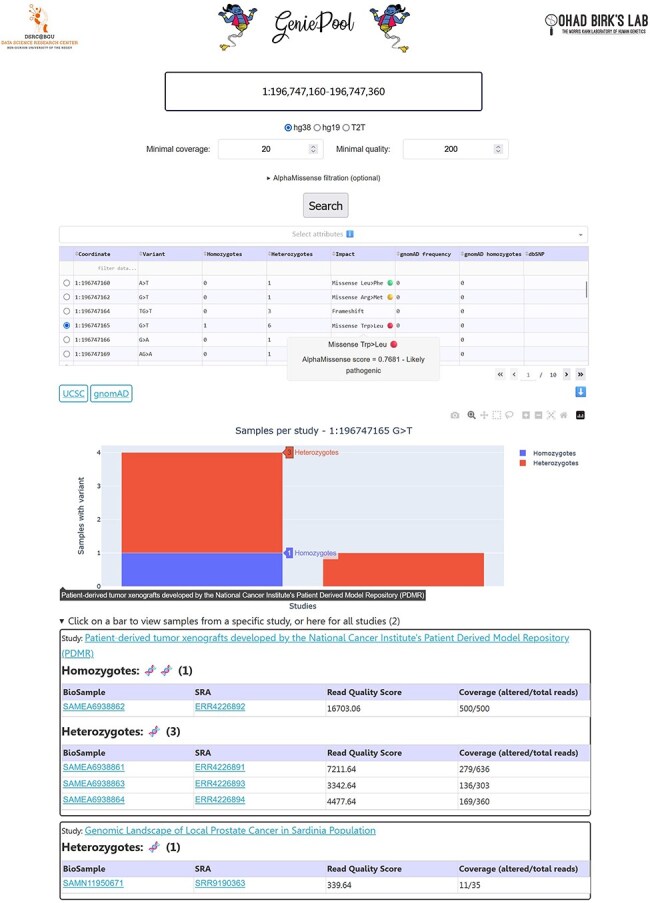Sort table by Heterozygotes column

[x=269, y=254]
